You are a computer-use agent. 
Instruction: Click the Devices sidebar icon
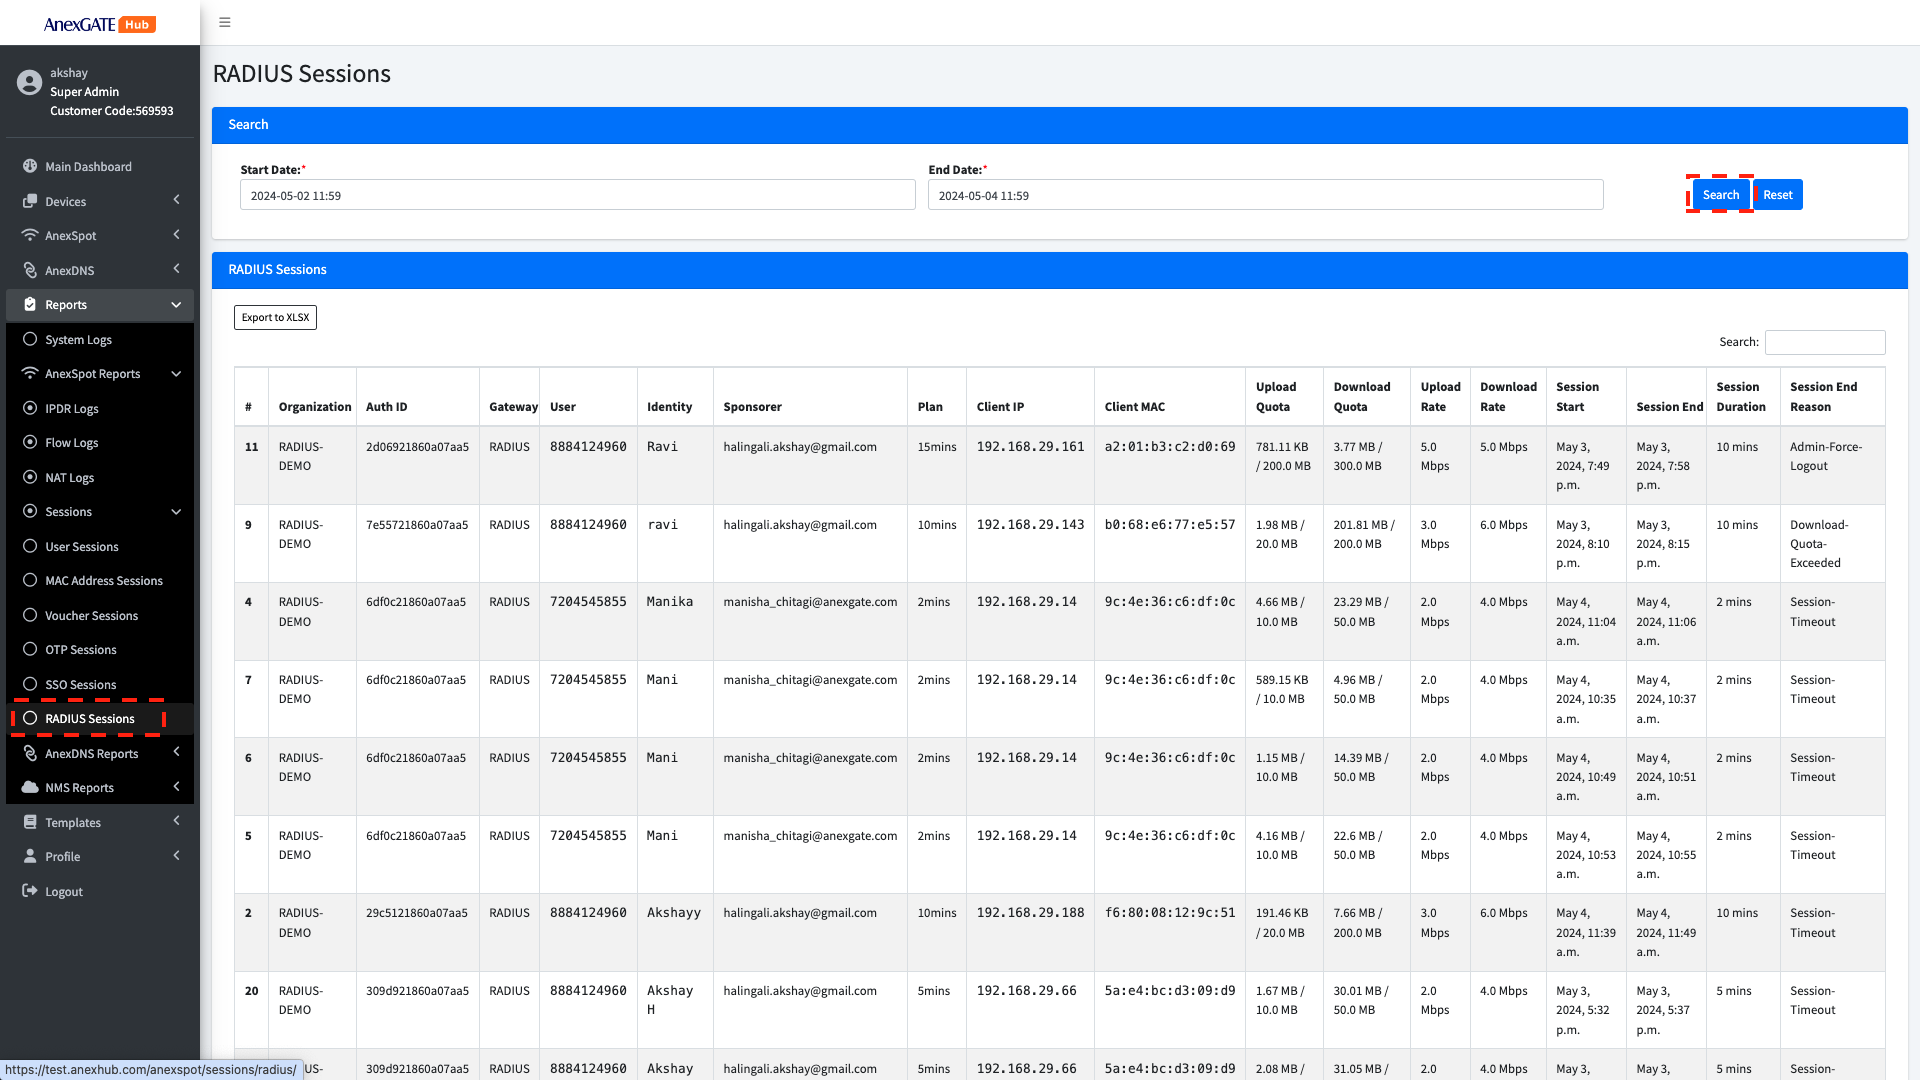click(30, 201)
